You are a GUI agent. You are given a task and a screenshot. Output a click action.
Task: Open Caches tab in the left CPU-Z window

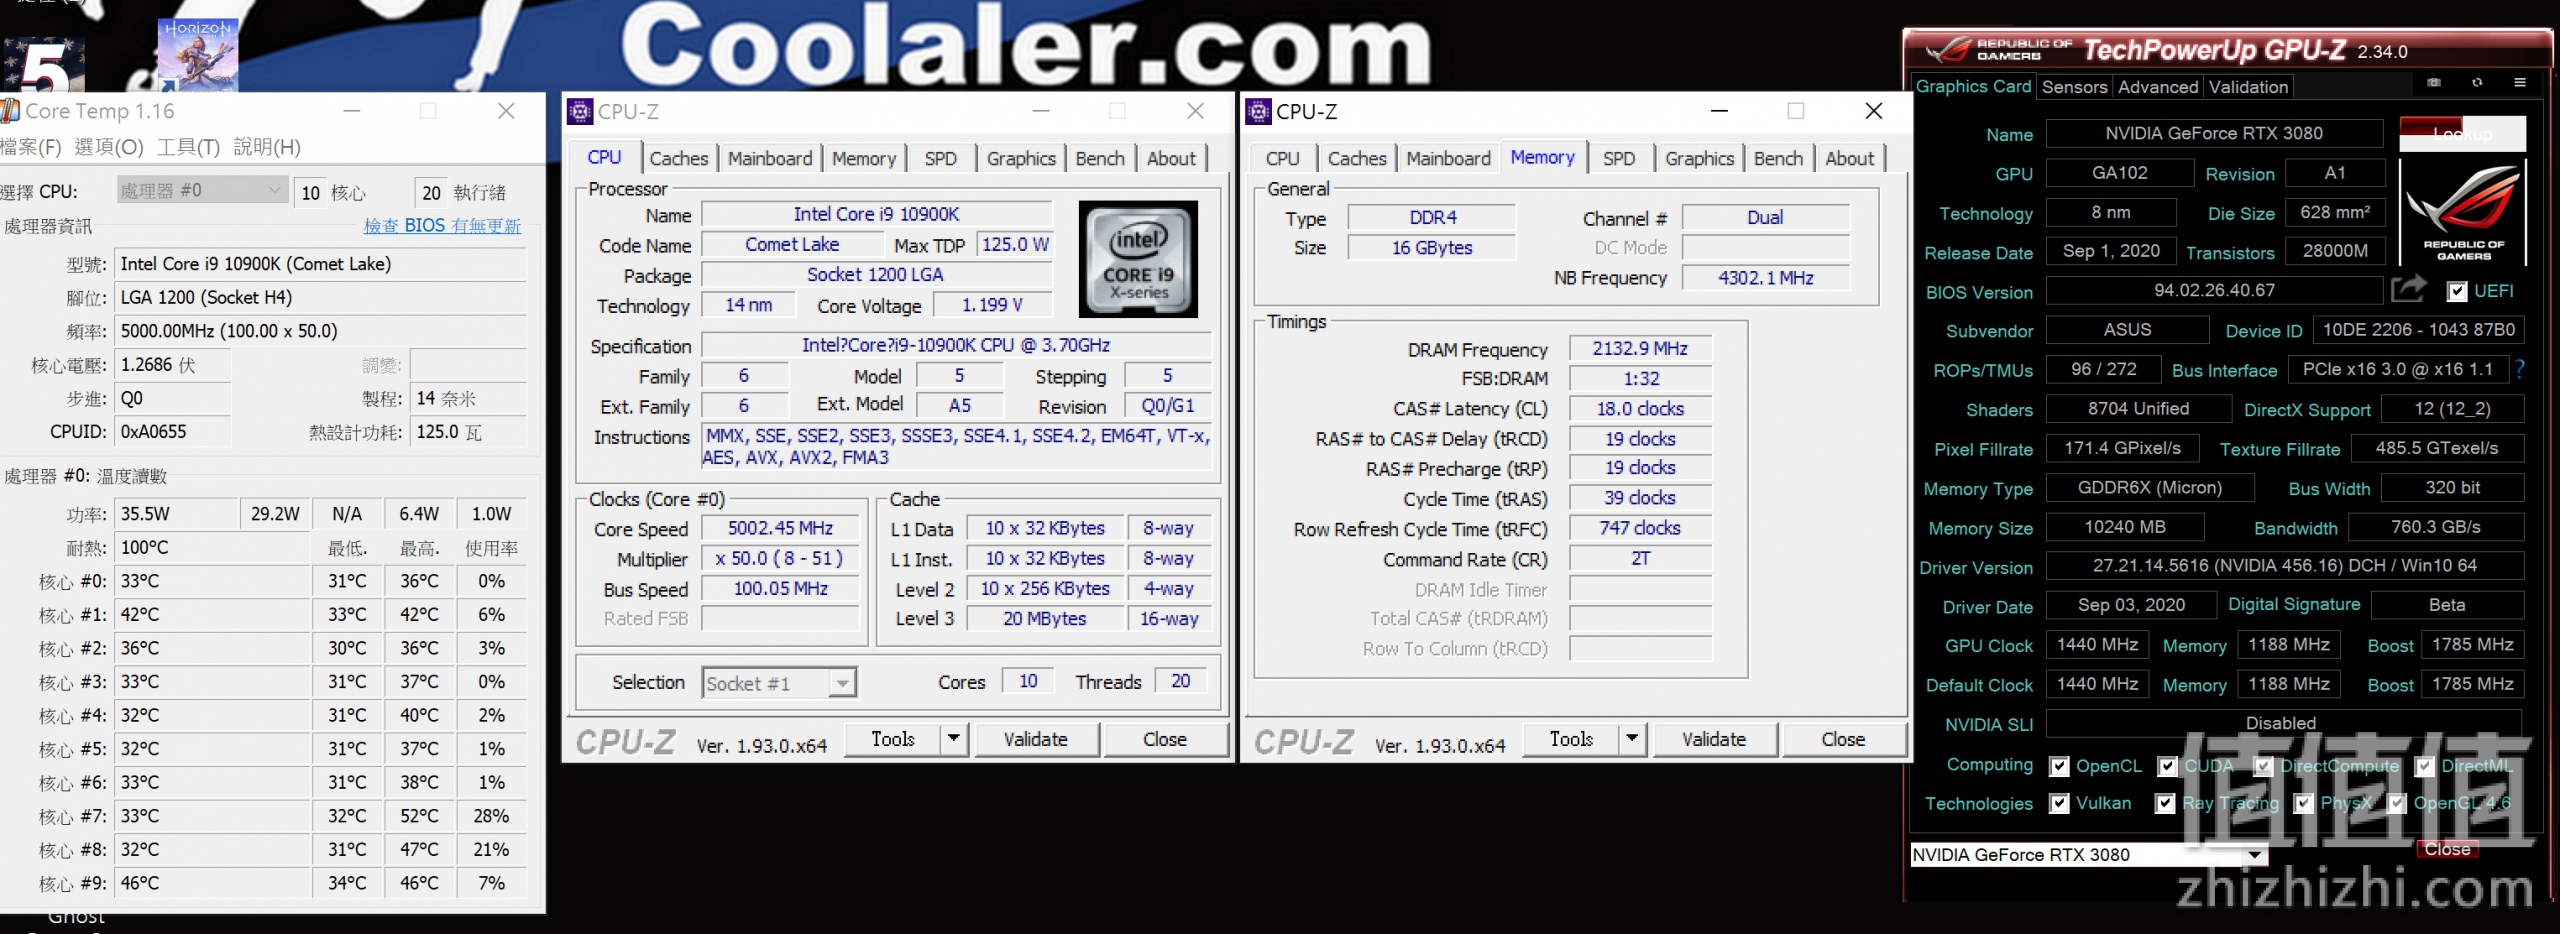(678, 158)
